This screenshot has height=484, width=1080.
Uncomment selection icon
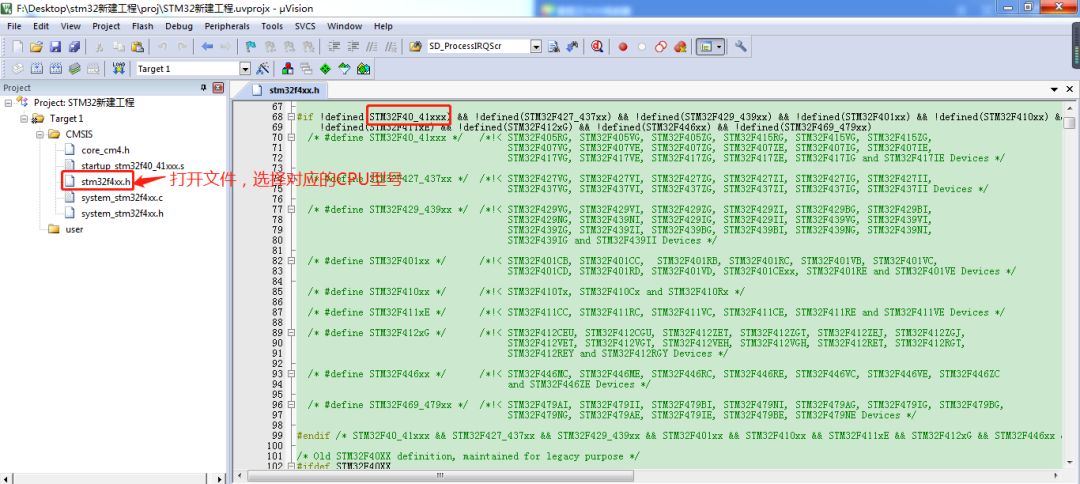point(391,47)
